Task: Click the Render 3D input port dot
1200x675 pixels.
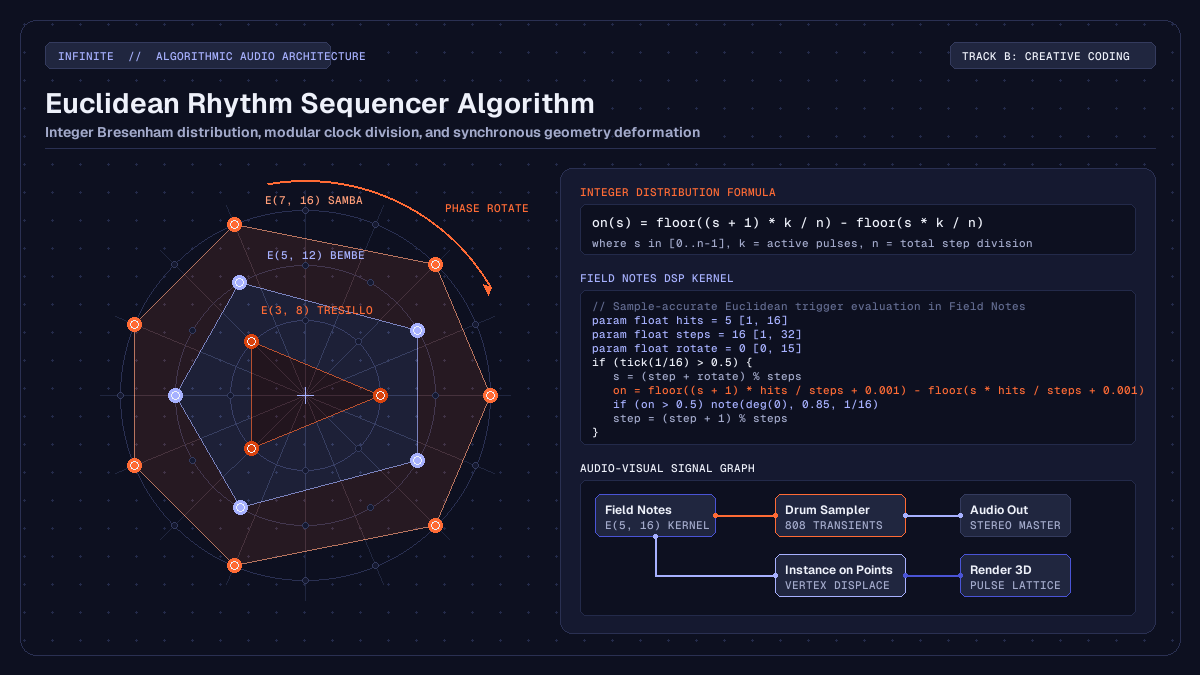Action: 960,576
